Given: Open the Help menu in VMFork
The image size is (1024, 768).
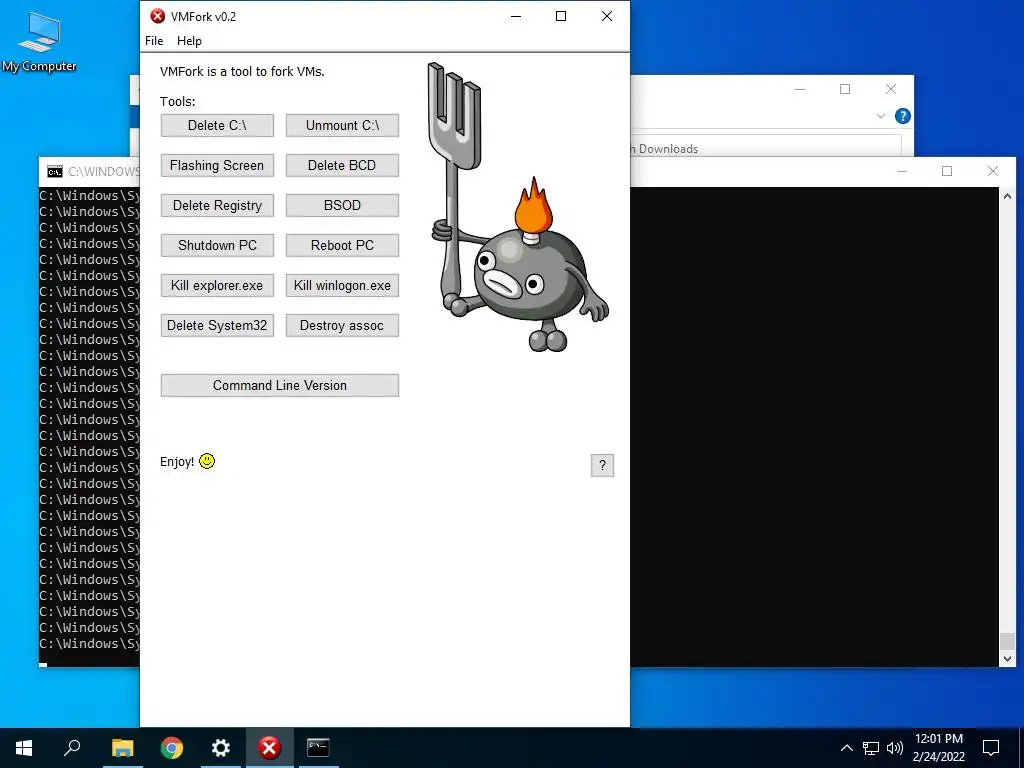Looking at the screenshot, I should coord(189,40).
